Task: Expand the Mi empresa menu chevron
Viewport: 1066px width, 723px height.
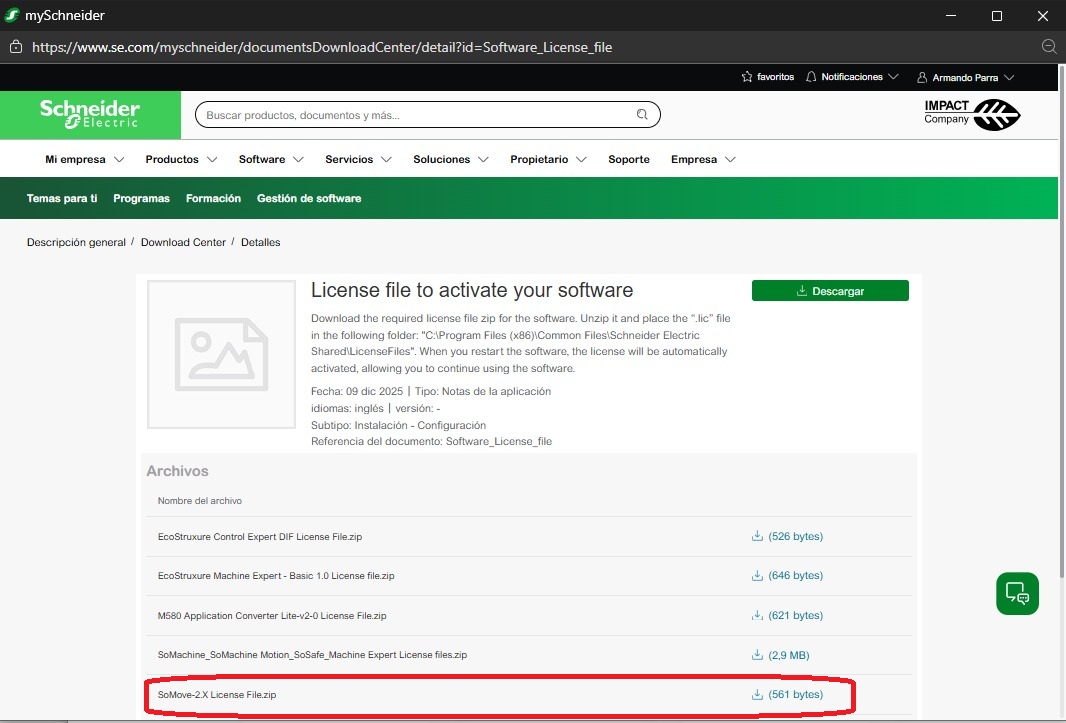Action: pos(119,159)
